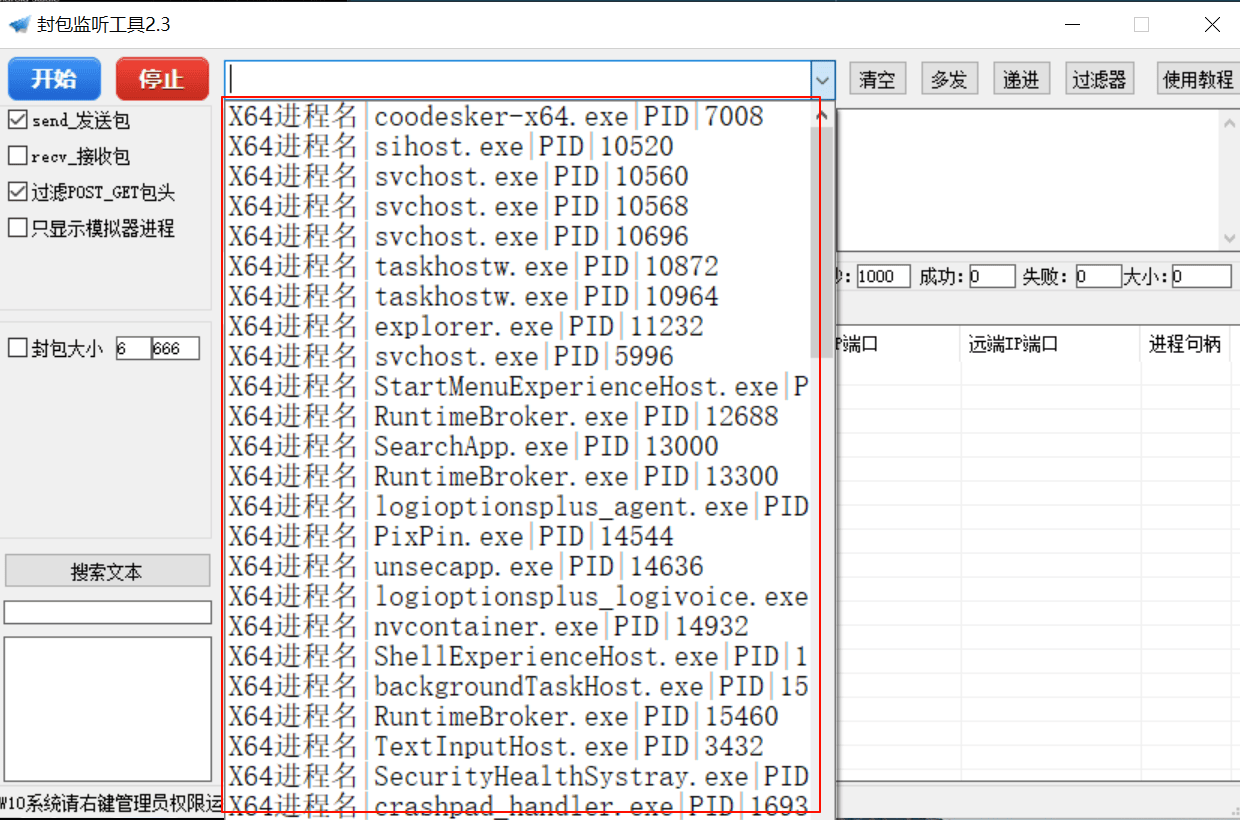Uncheck 过滤POST_GET包头 option
Screen dimensions: 1240x820
pos(17,192)
